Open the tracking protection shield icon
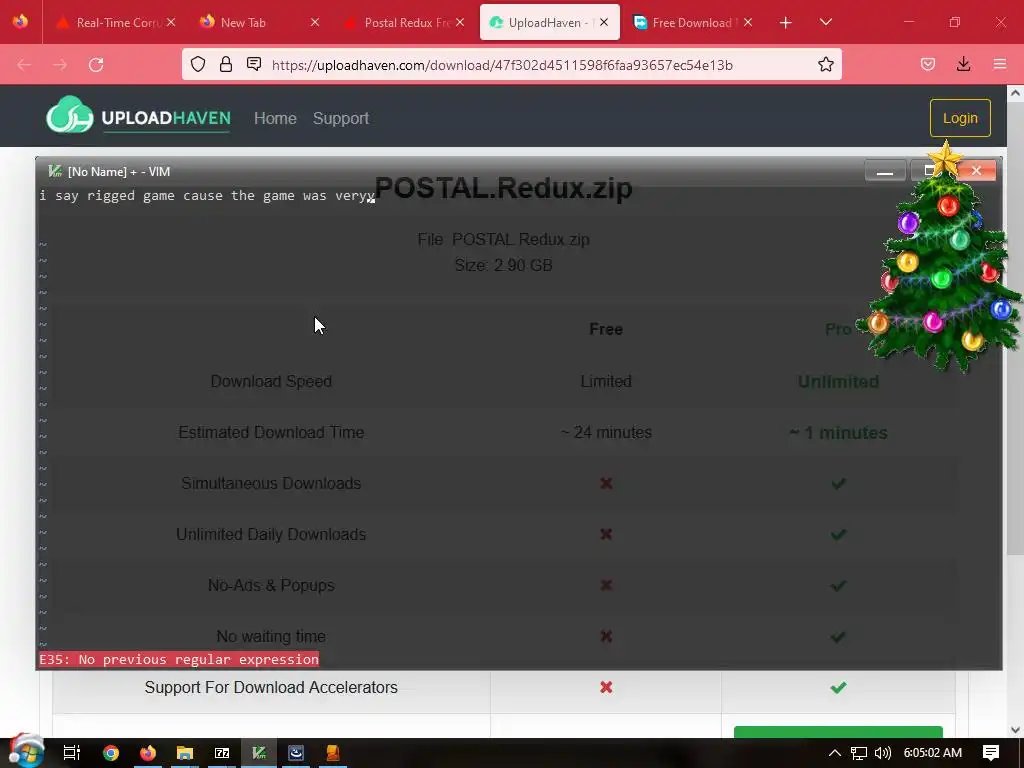 point(198,64)
